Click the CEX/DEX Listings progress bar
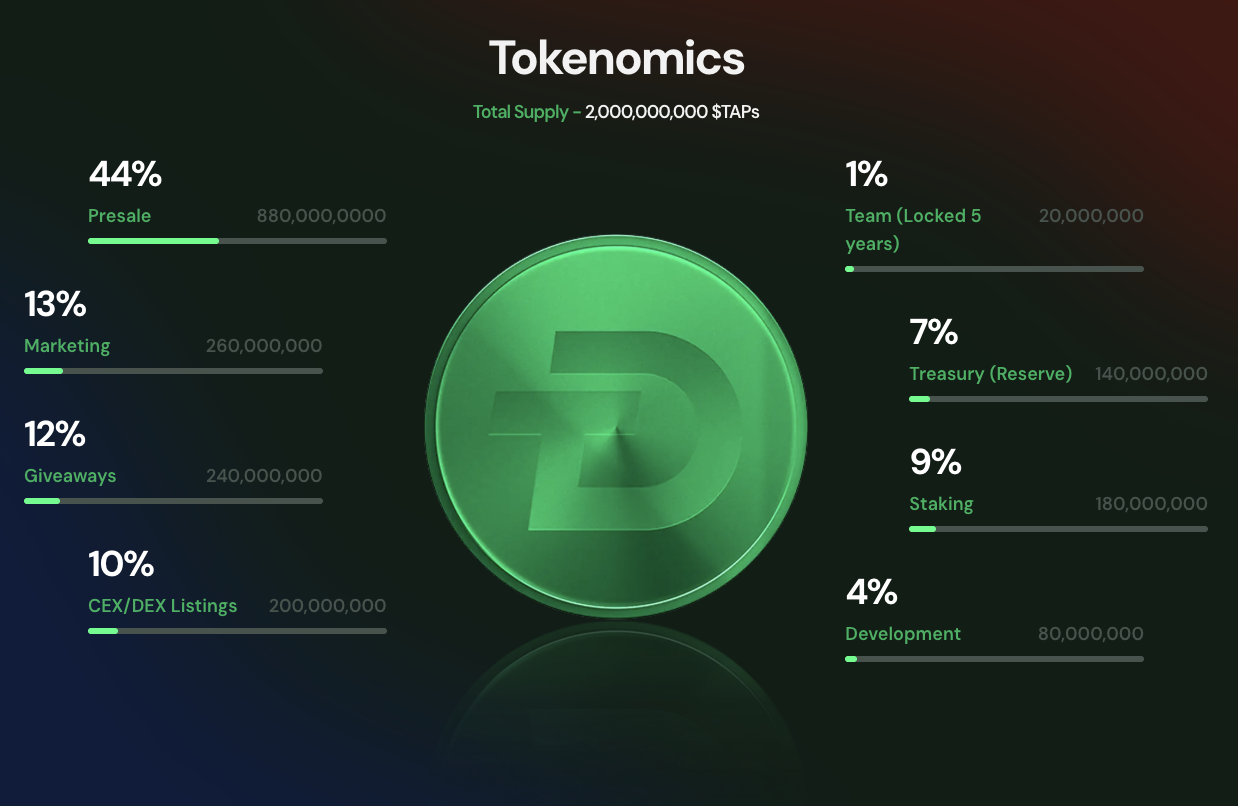Screen dimensions: 1238x806 [237, 631]
